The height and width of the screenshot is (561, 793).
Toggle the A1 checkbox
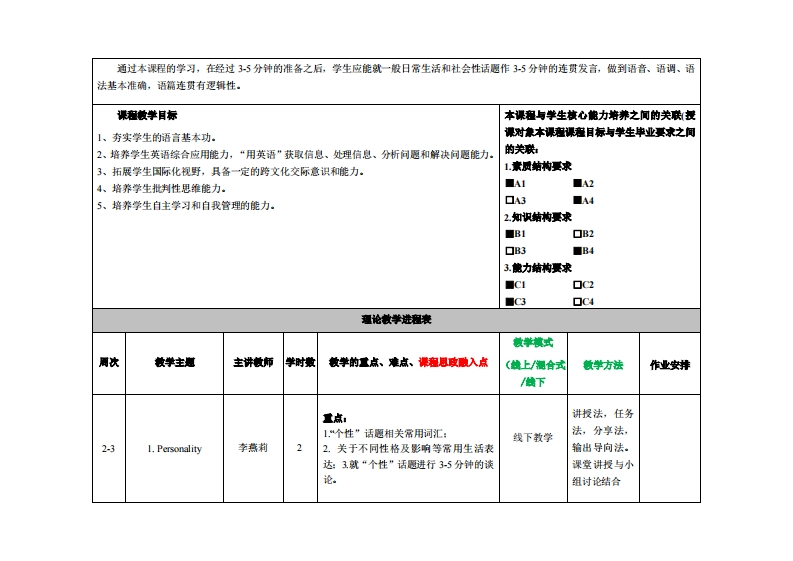click(509, 184)
